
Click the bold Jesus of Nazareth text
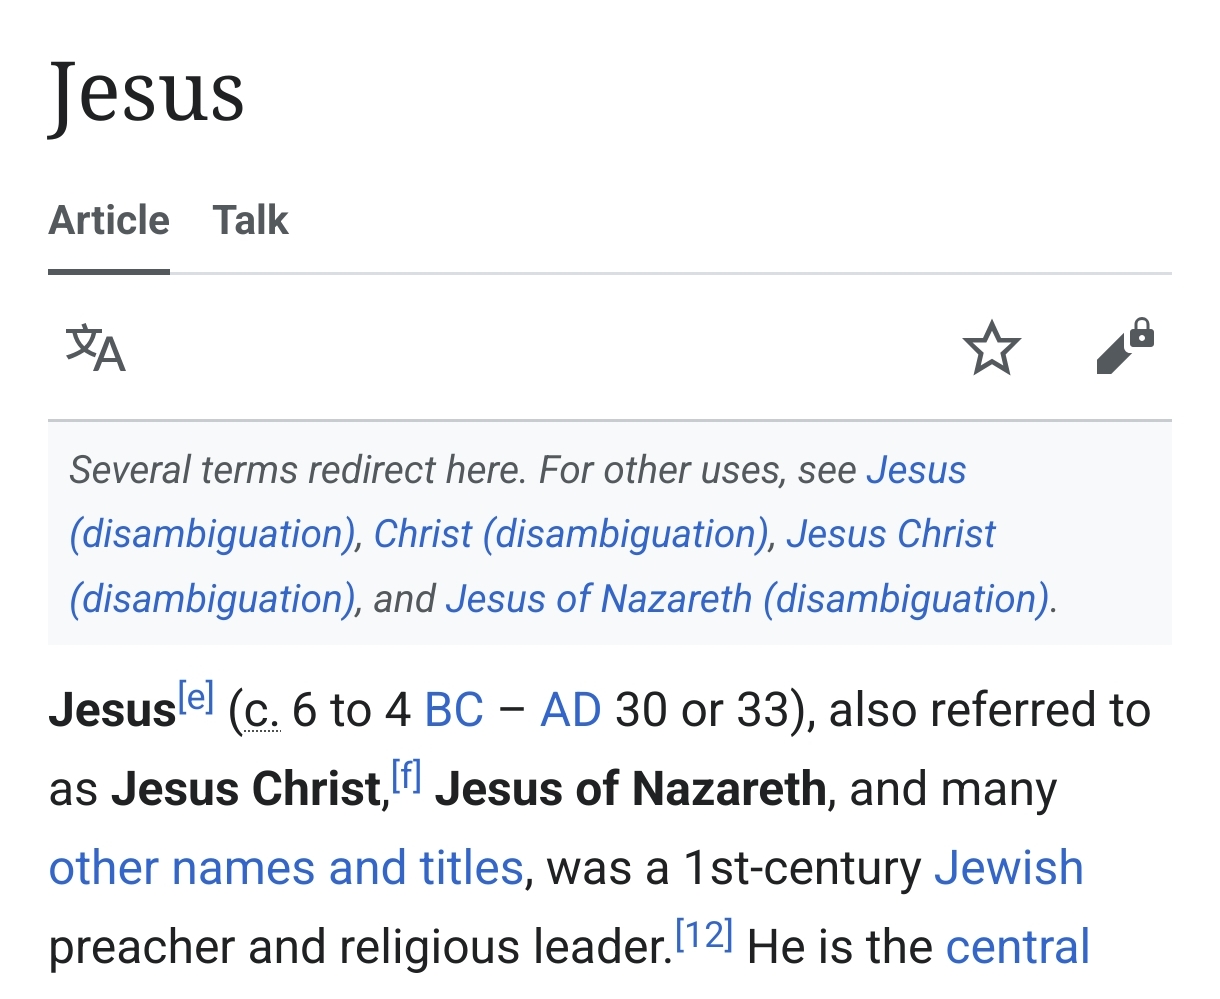630,789
